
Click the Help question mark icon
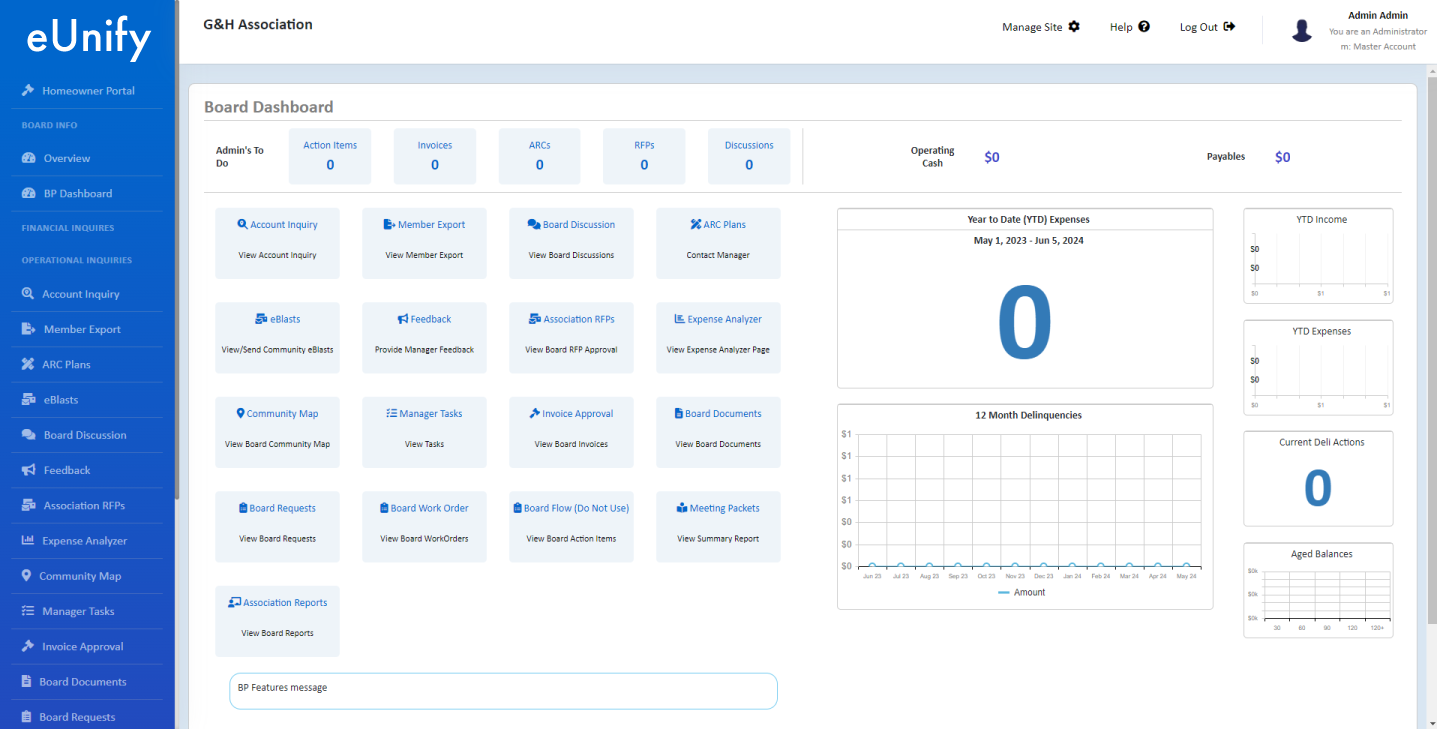[x=1145, y=27]
